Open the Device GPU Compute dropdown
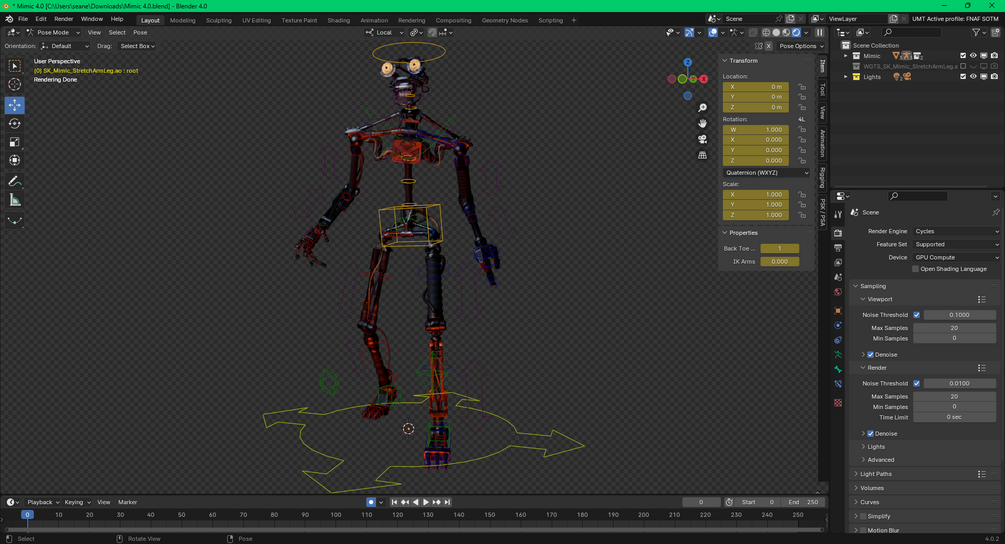The image size is (1005, 544). [x=956, y=257]
